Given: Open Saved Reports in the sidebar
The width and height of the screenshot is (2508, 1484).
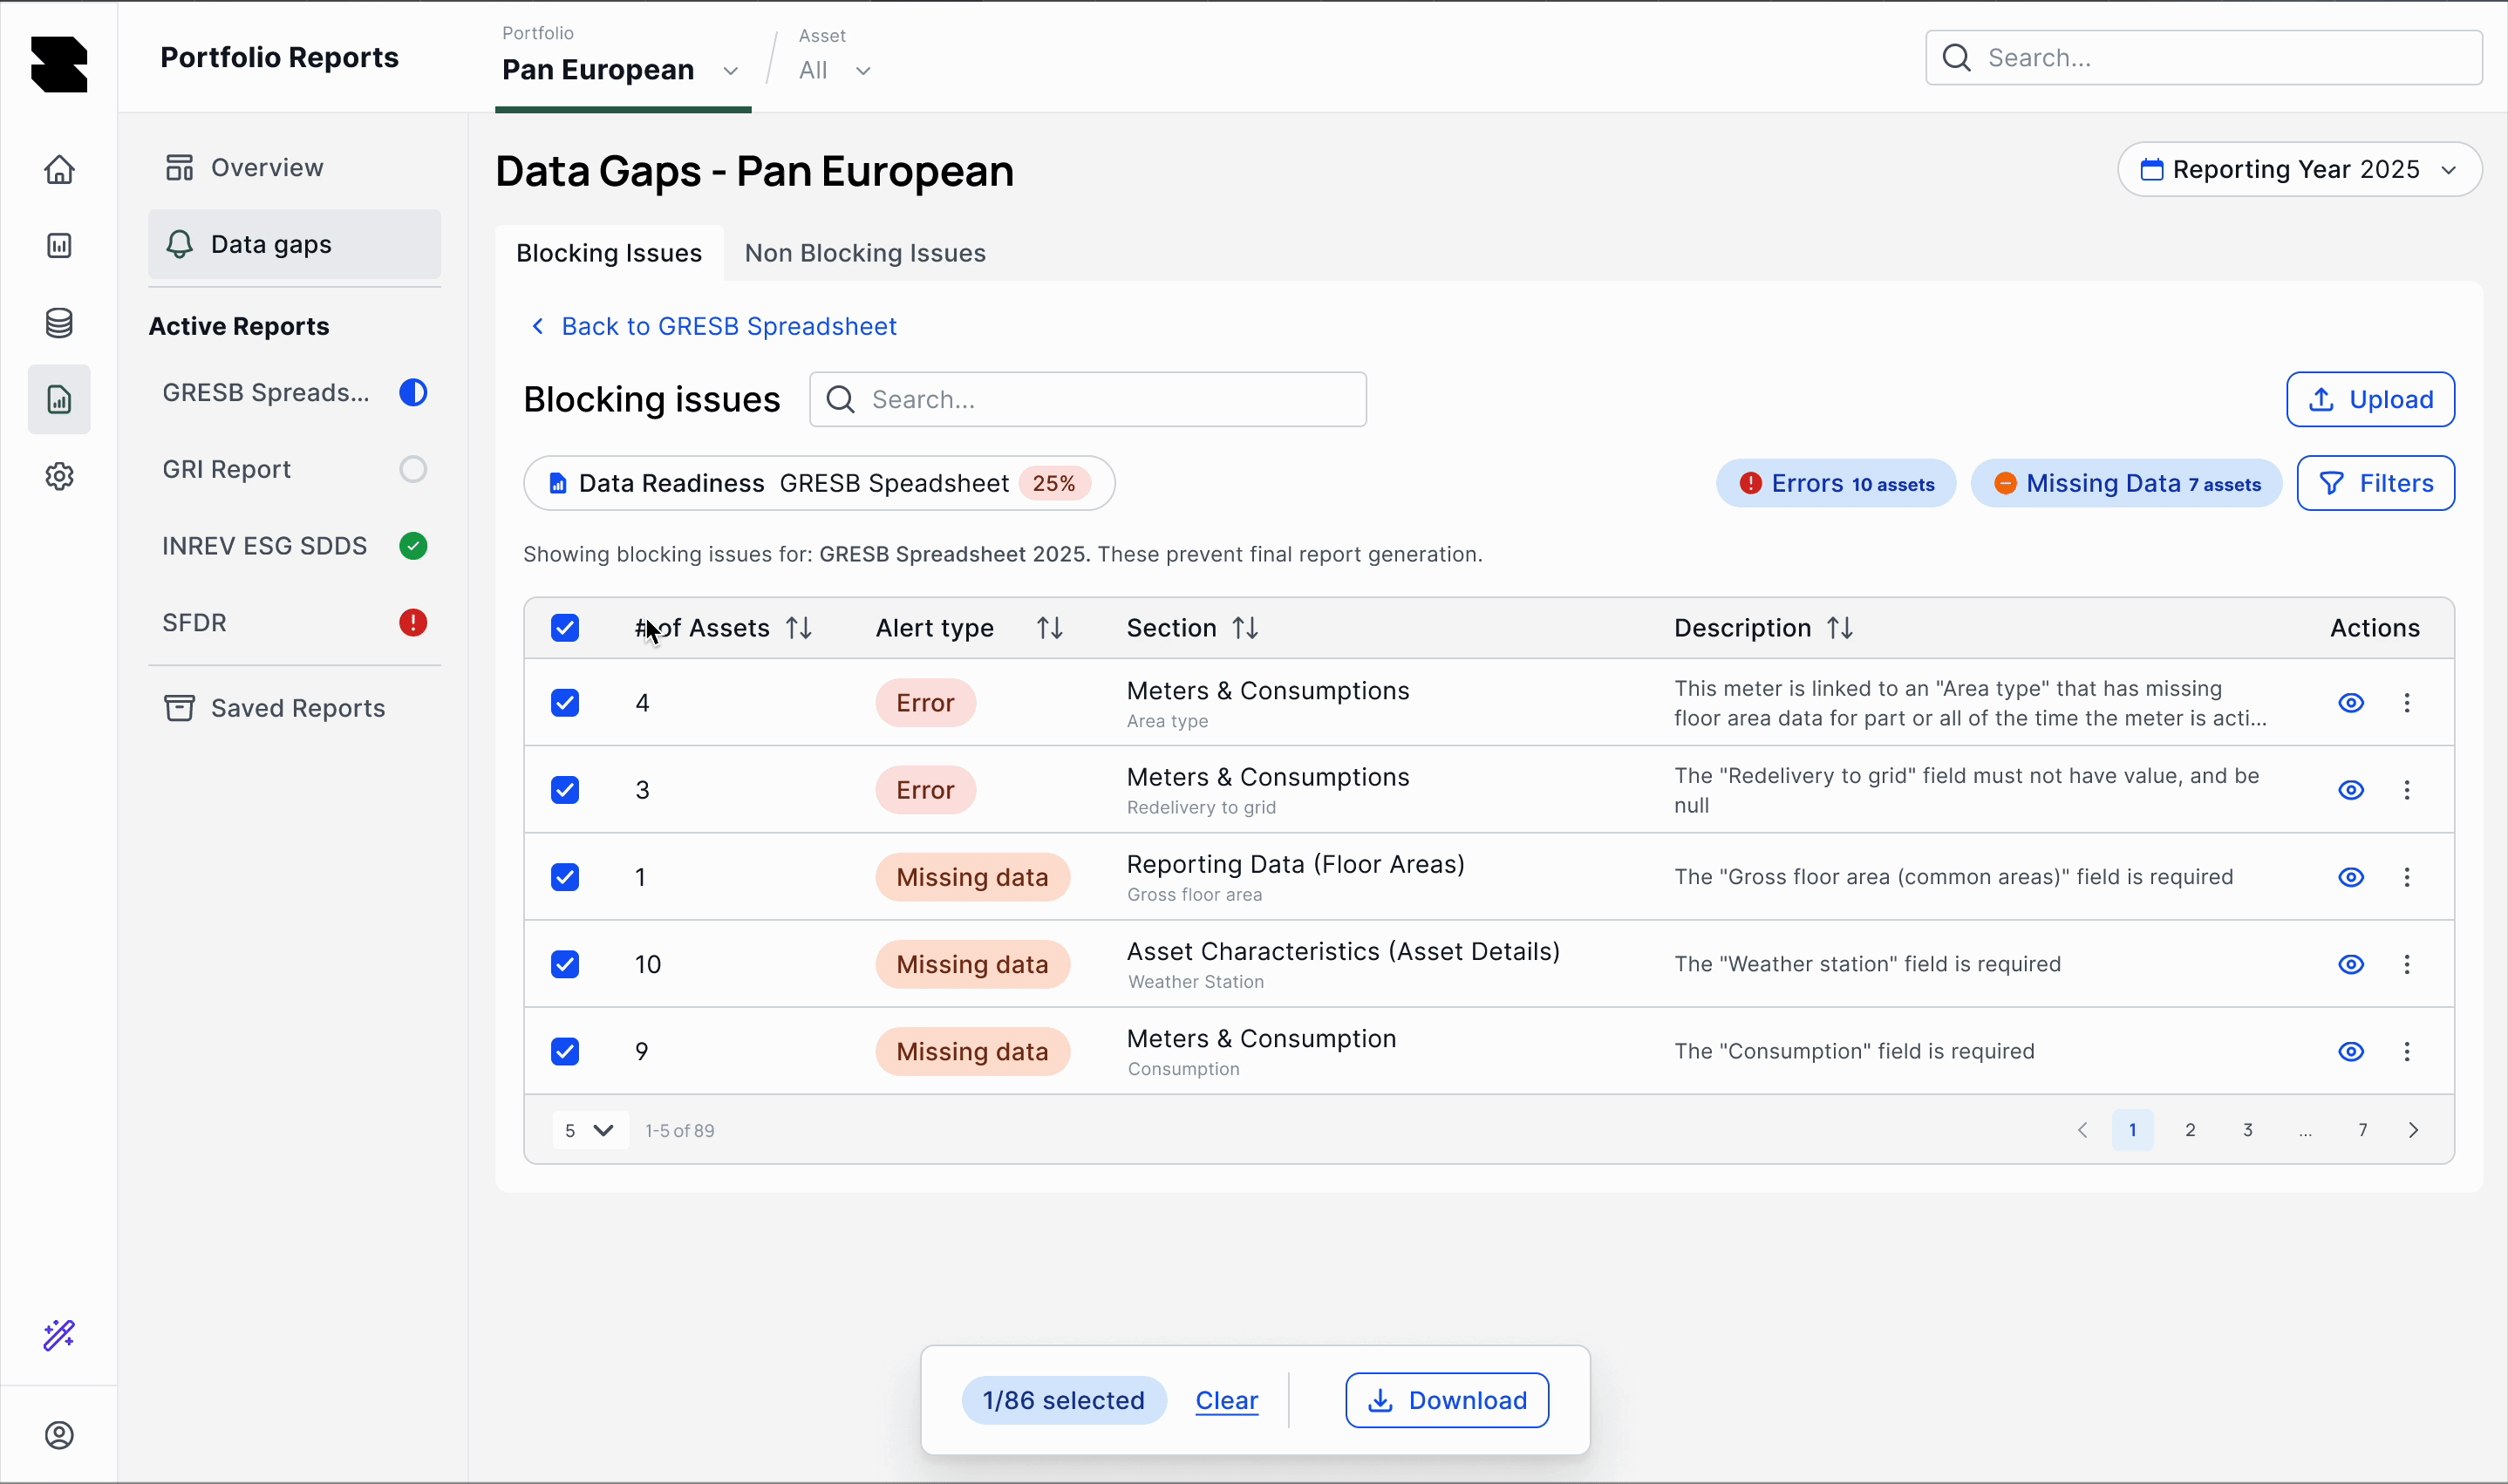Looking at the screenshot, I should click(x=294, y=708).
